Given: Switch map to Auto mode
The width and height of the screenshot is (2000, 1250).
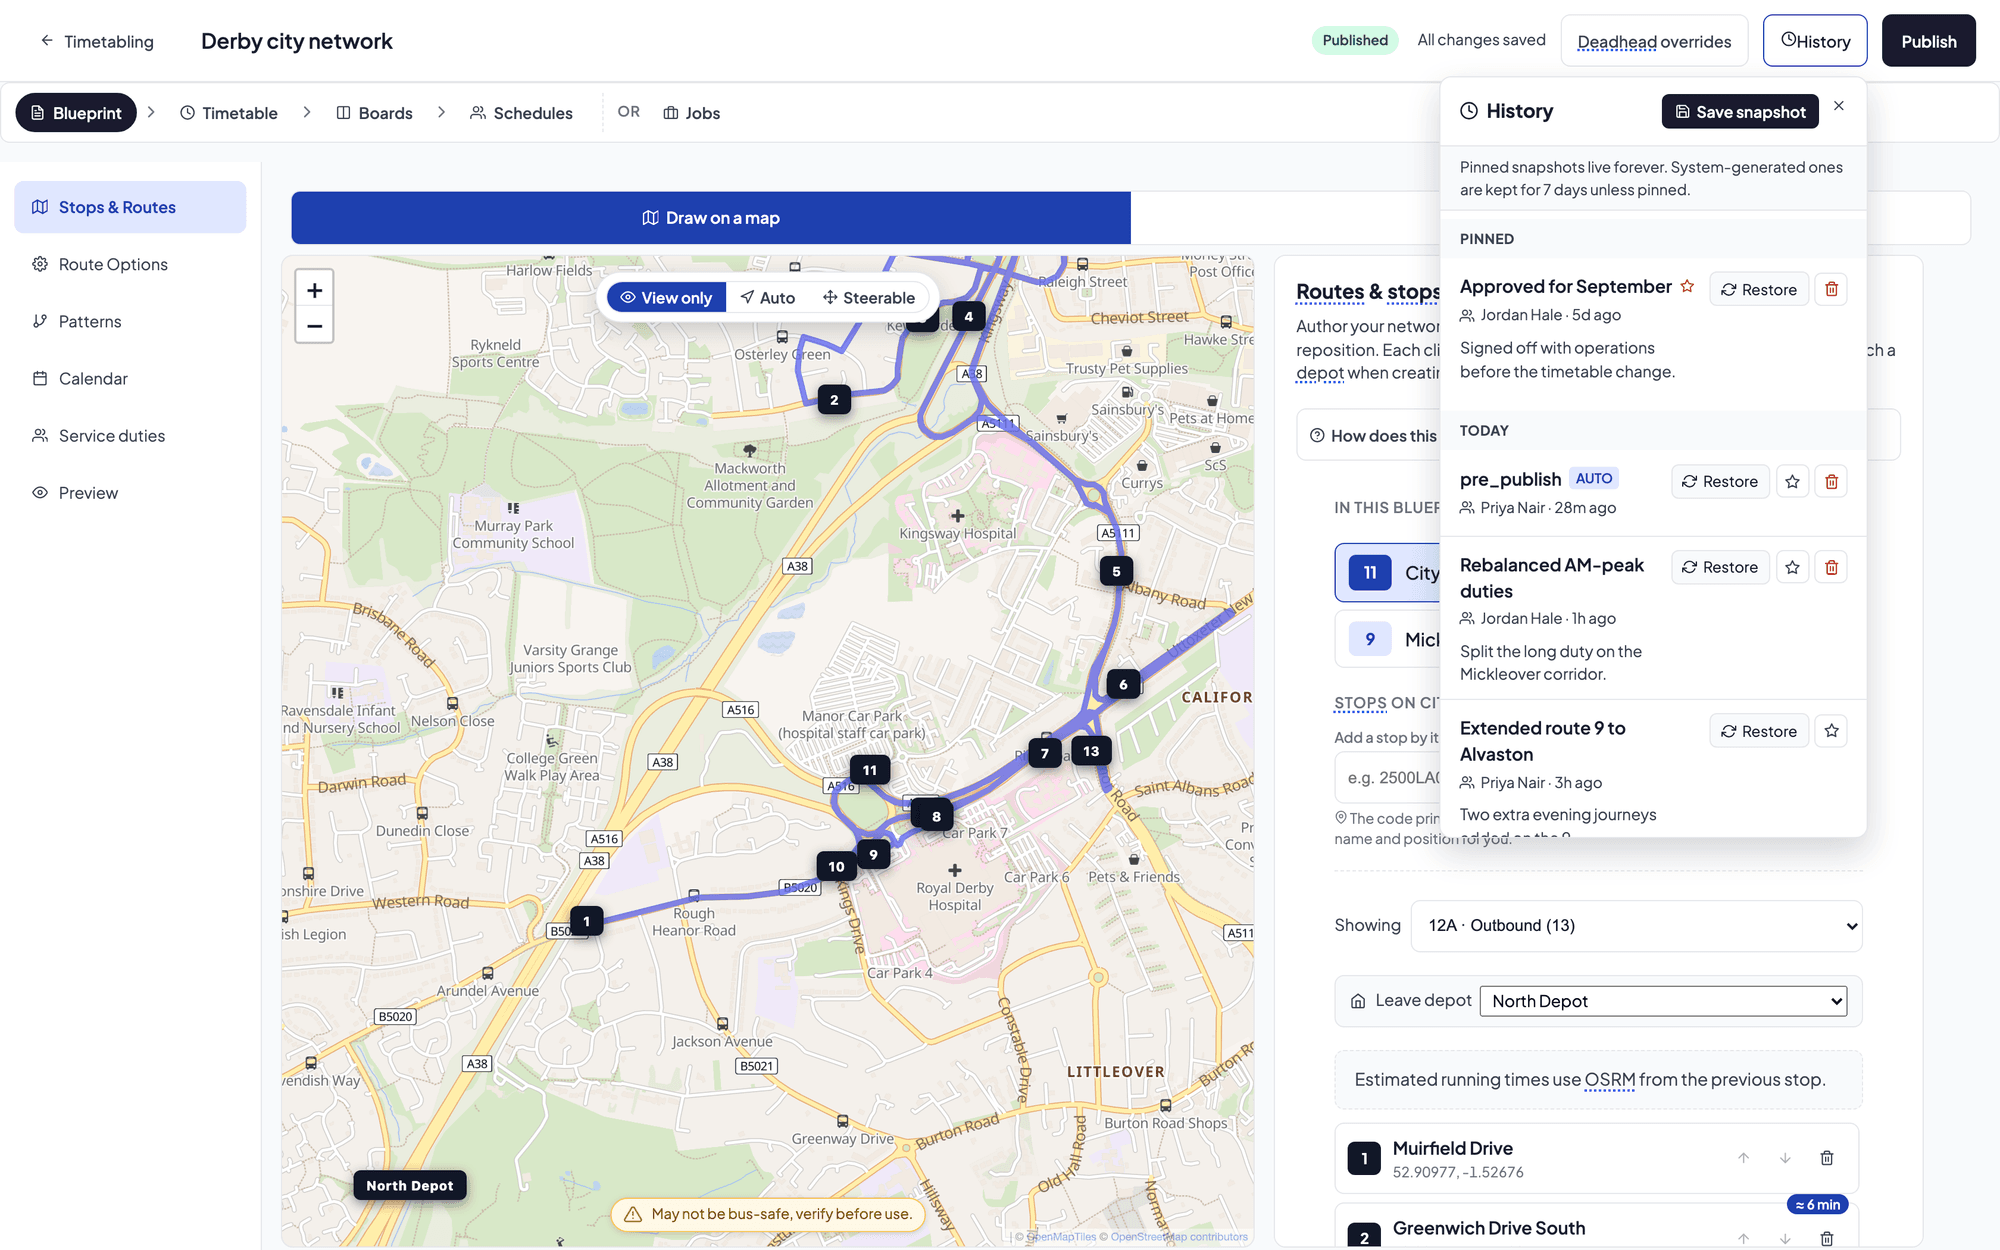Looking at the screenshot, I should tap(768, 297).
